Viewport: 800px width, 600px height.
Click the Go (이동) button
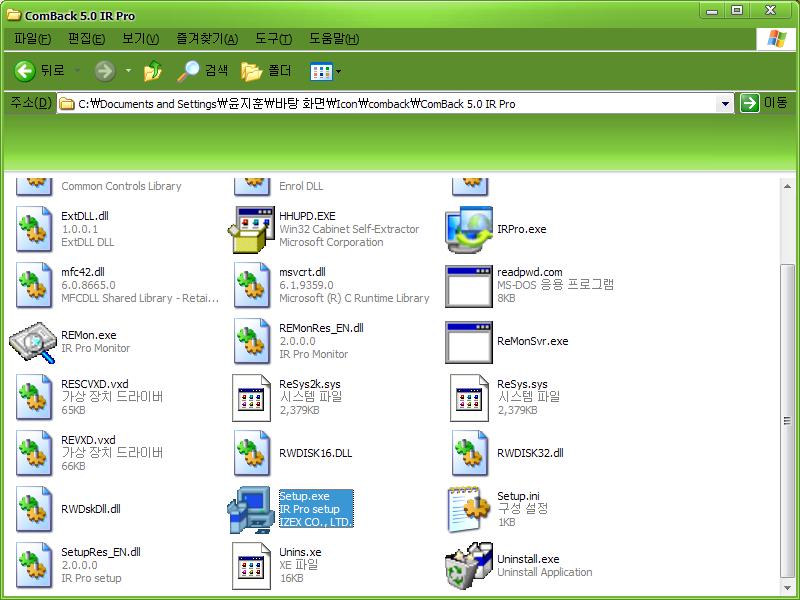[763, 103]
